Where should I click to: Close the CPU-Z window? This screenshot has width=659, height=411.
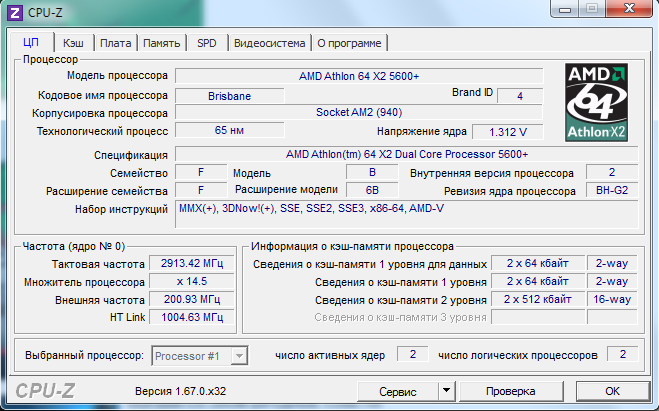pos(629,8)
